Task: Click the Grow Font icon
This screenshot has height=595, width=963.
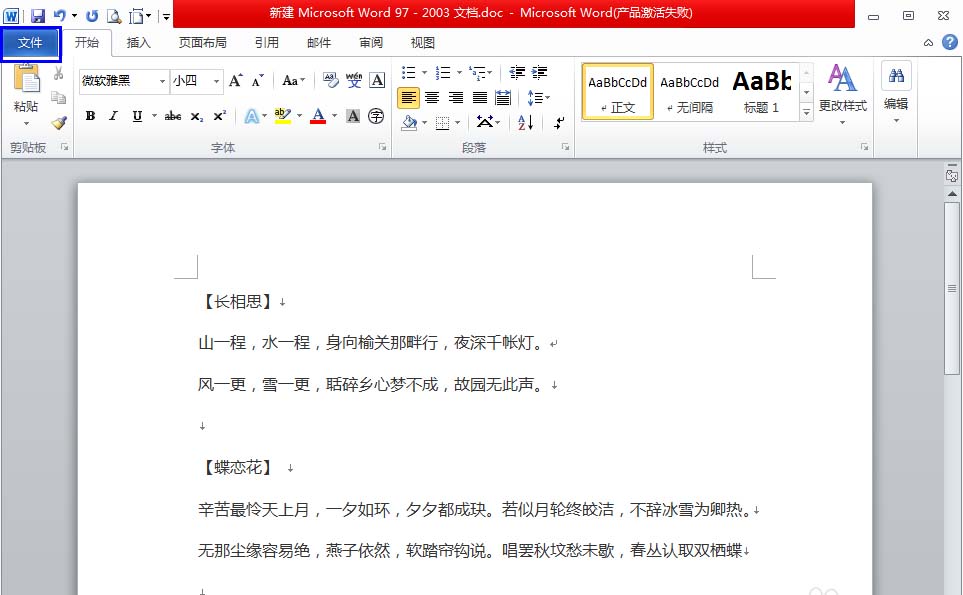Action: [x=236, y=81]
